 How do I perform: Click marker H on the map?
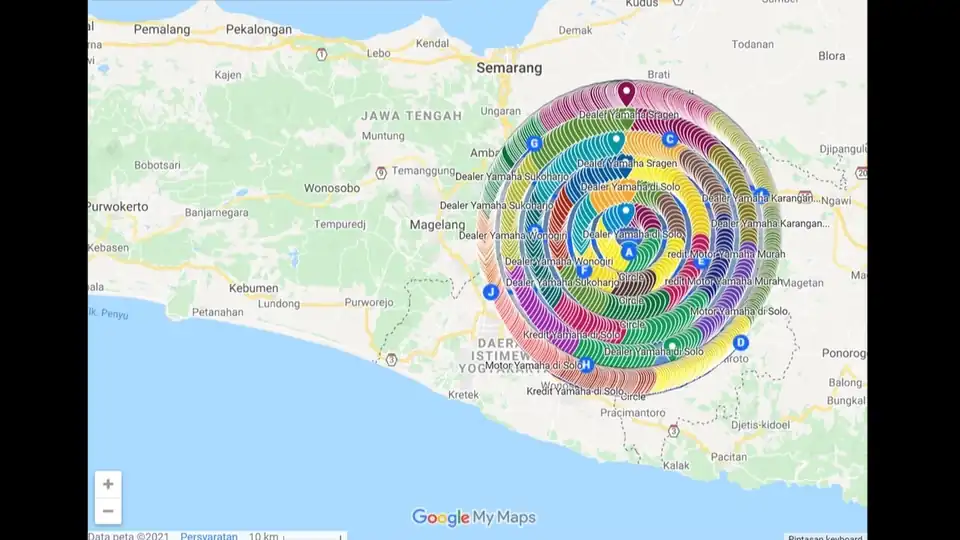coord(586,365)
